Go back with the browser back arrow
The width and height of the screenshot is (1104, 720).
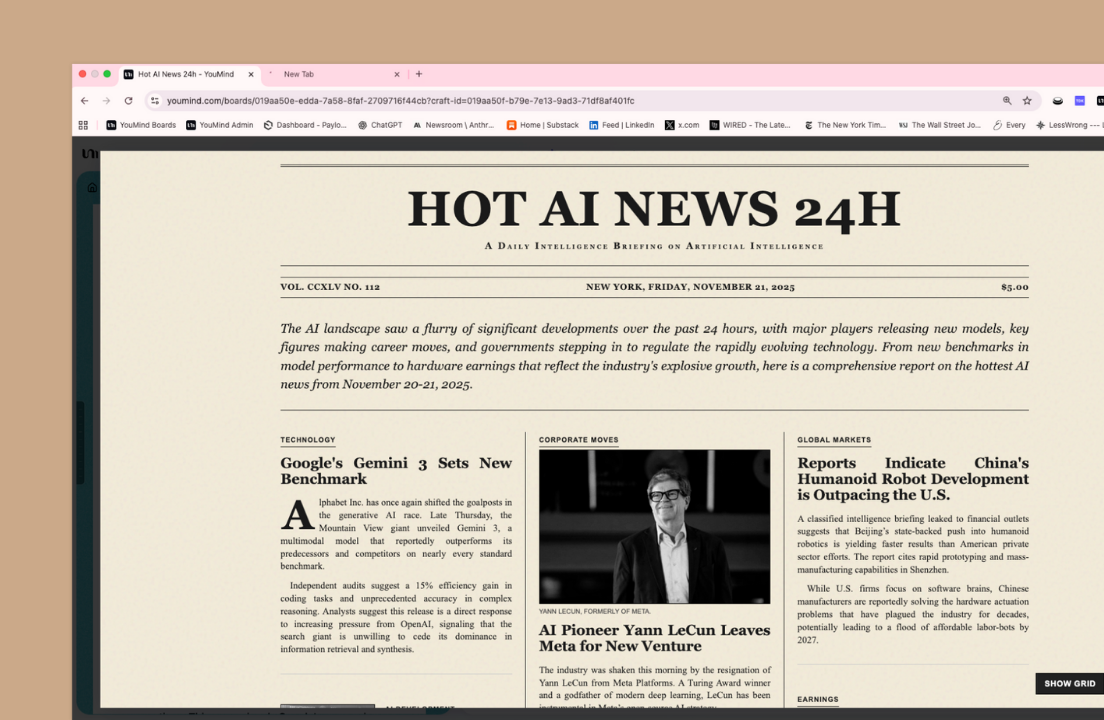point(84,101)
